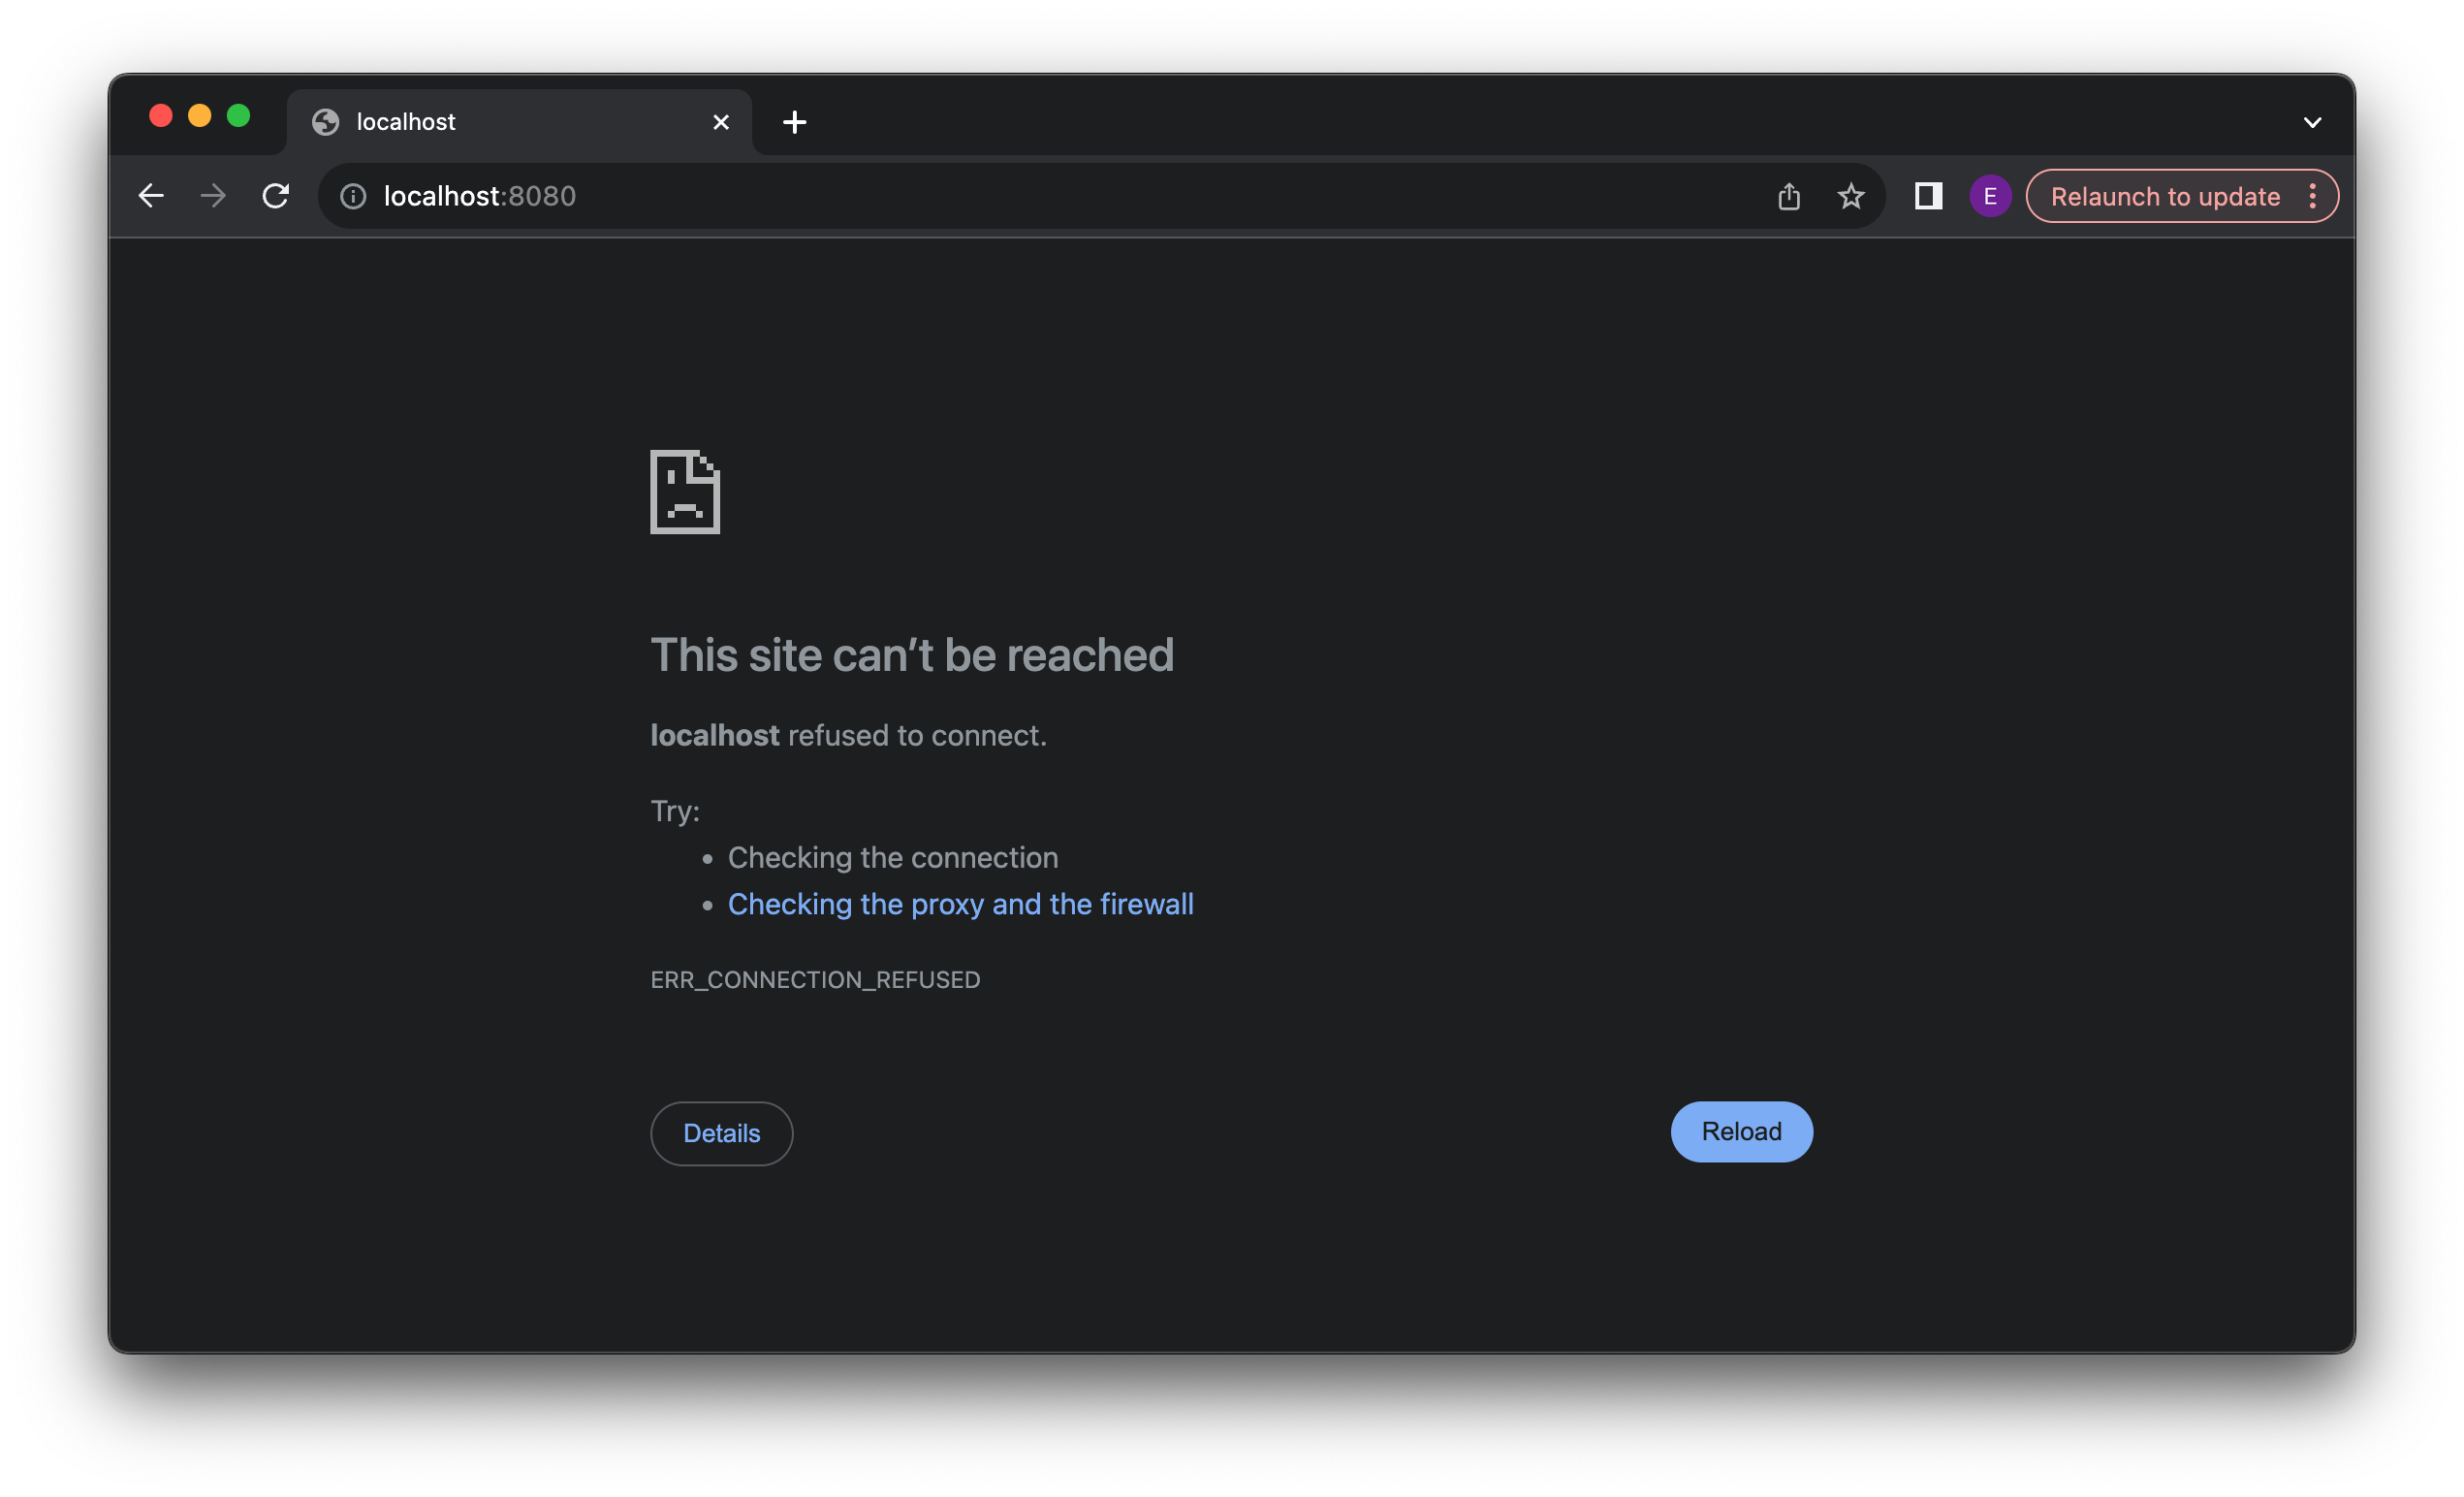The height and width of the screenshot is (1497, 2464).
Task: Click the Details button for error info
Action: pyautogui.click(x=721, y=1132)
